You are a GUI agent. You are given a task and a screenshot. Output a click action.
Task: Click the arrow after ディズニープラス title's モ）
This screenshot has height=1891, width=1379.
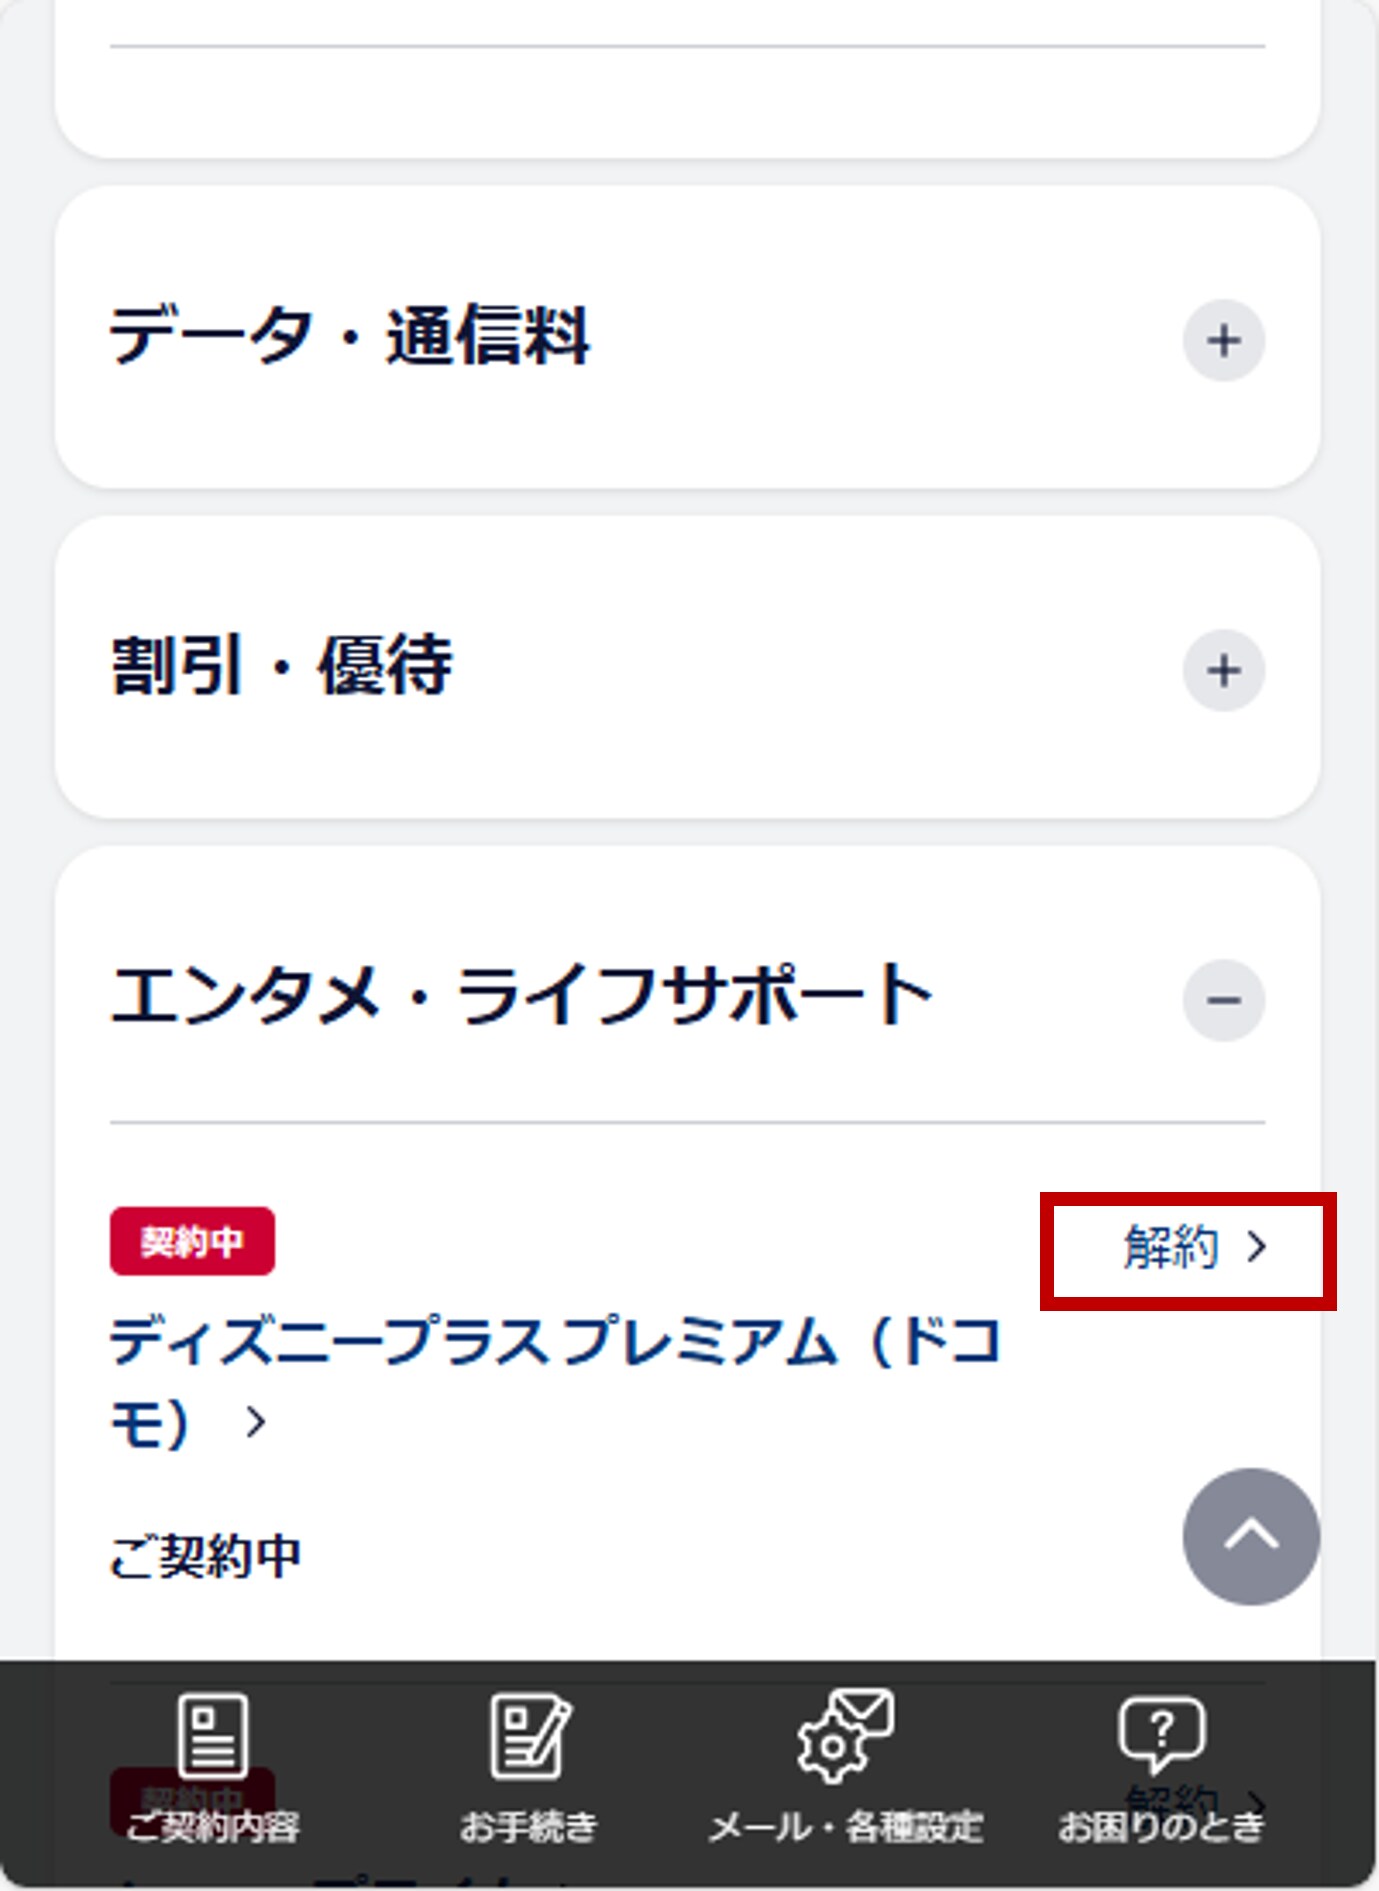click(x=256, y=1422)
